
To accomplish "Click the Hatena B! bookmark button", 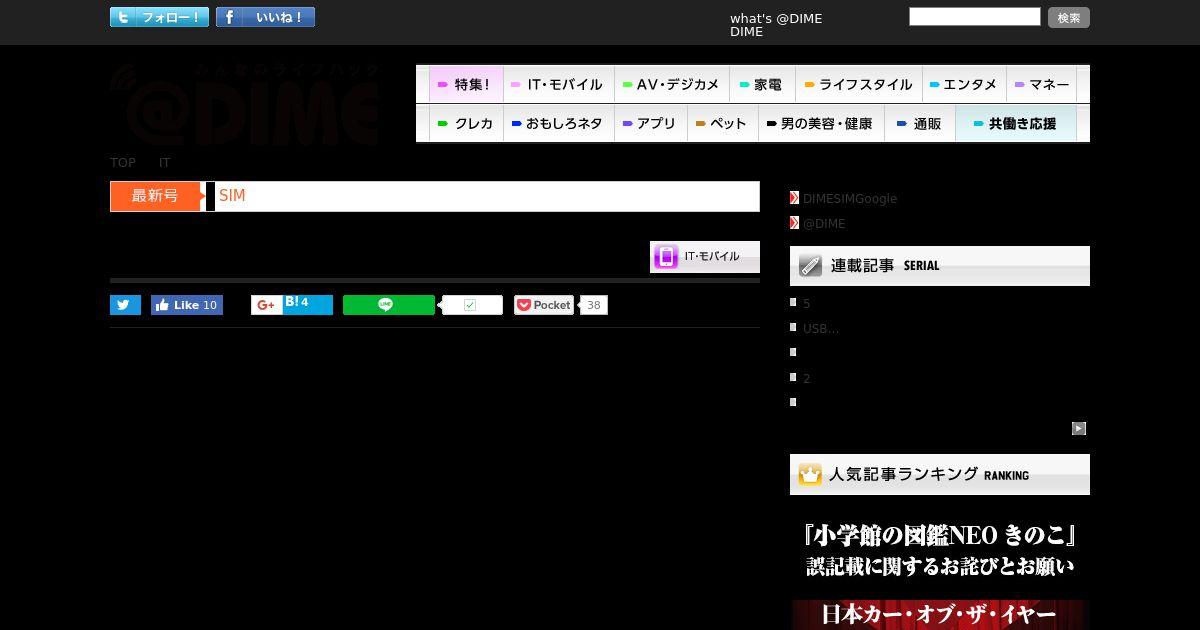I will [307, 305].
